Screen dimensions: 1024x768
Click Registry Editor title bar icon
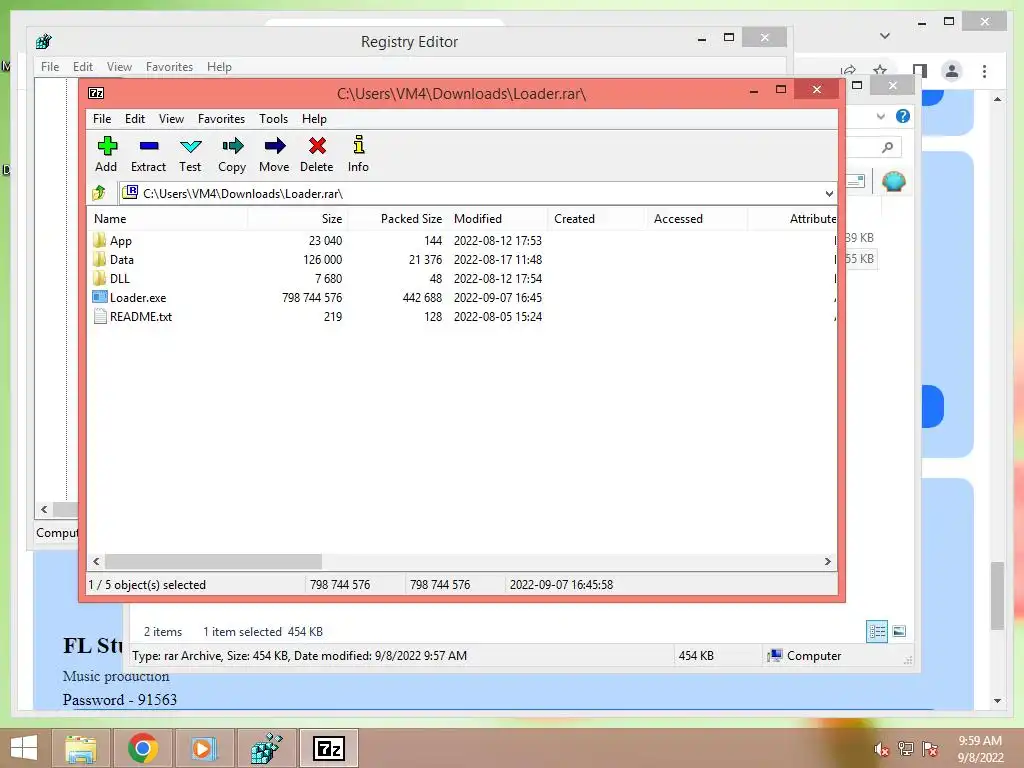pyautogui.click(x=44, y=42)
